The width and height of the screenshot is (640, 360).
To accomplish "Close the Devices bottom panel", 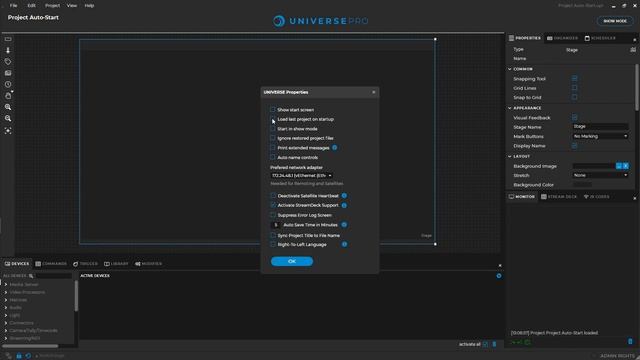I will pyautogui.click(x=500, y=266).
